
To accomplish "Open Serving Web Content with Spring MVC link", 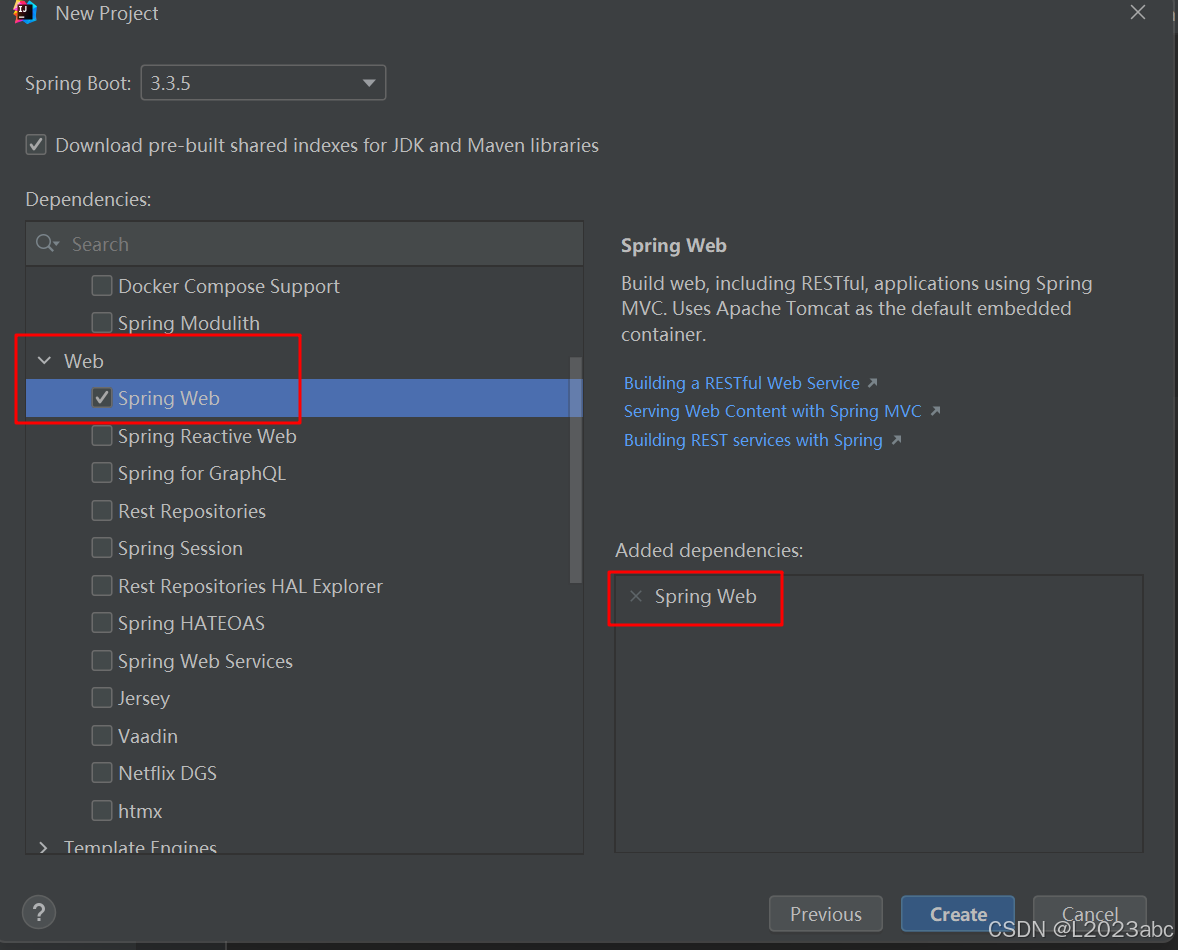I will point(772,412).
